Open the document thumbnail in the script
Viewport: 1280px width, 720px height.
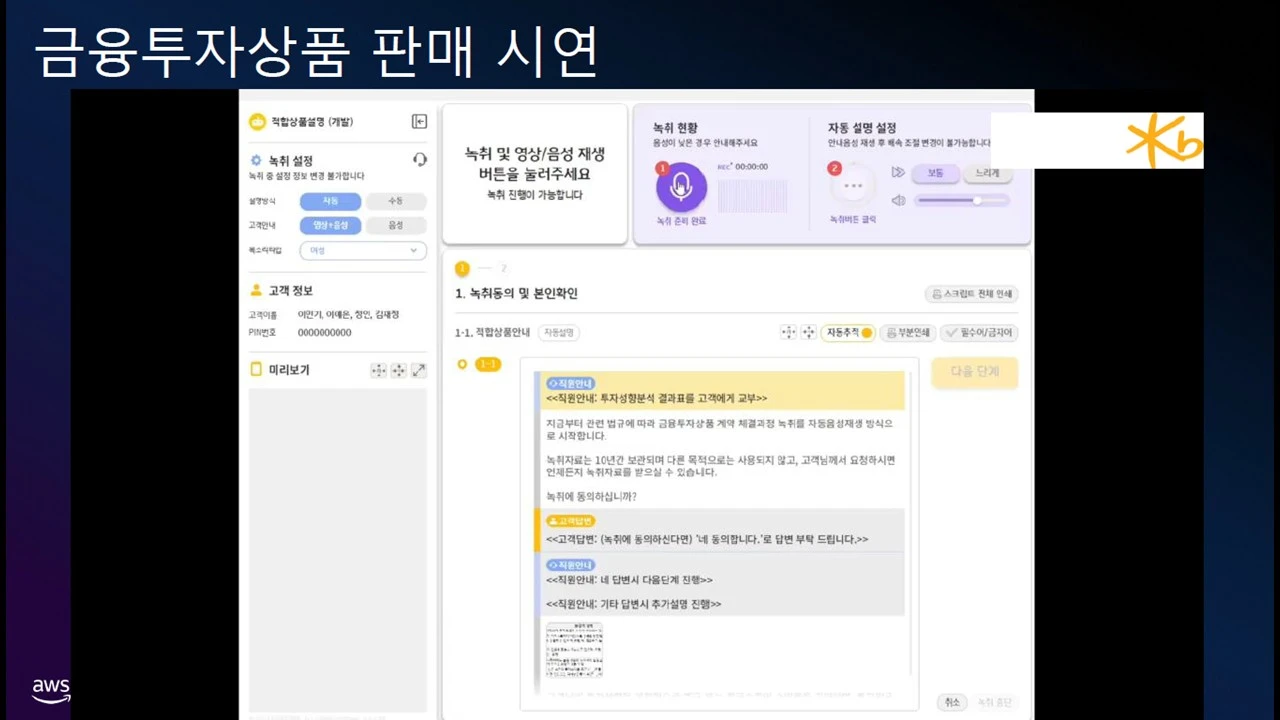[574, 650]
